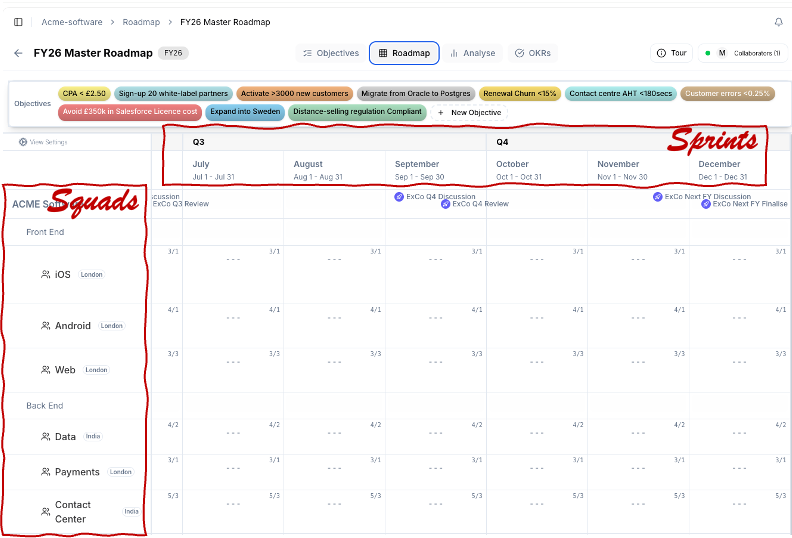The width and height of the screenshot is (792, 538).
Task: Add a New Objective
Action: [x=468, y=112]
